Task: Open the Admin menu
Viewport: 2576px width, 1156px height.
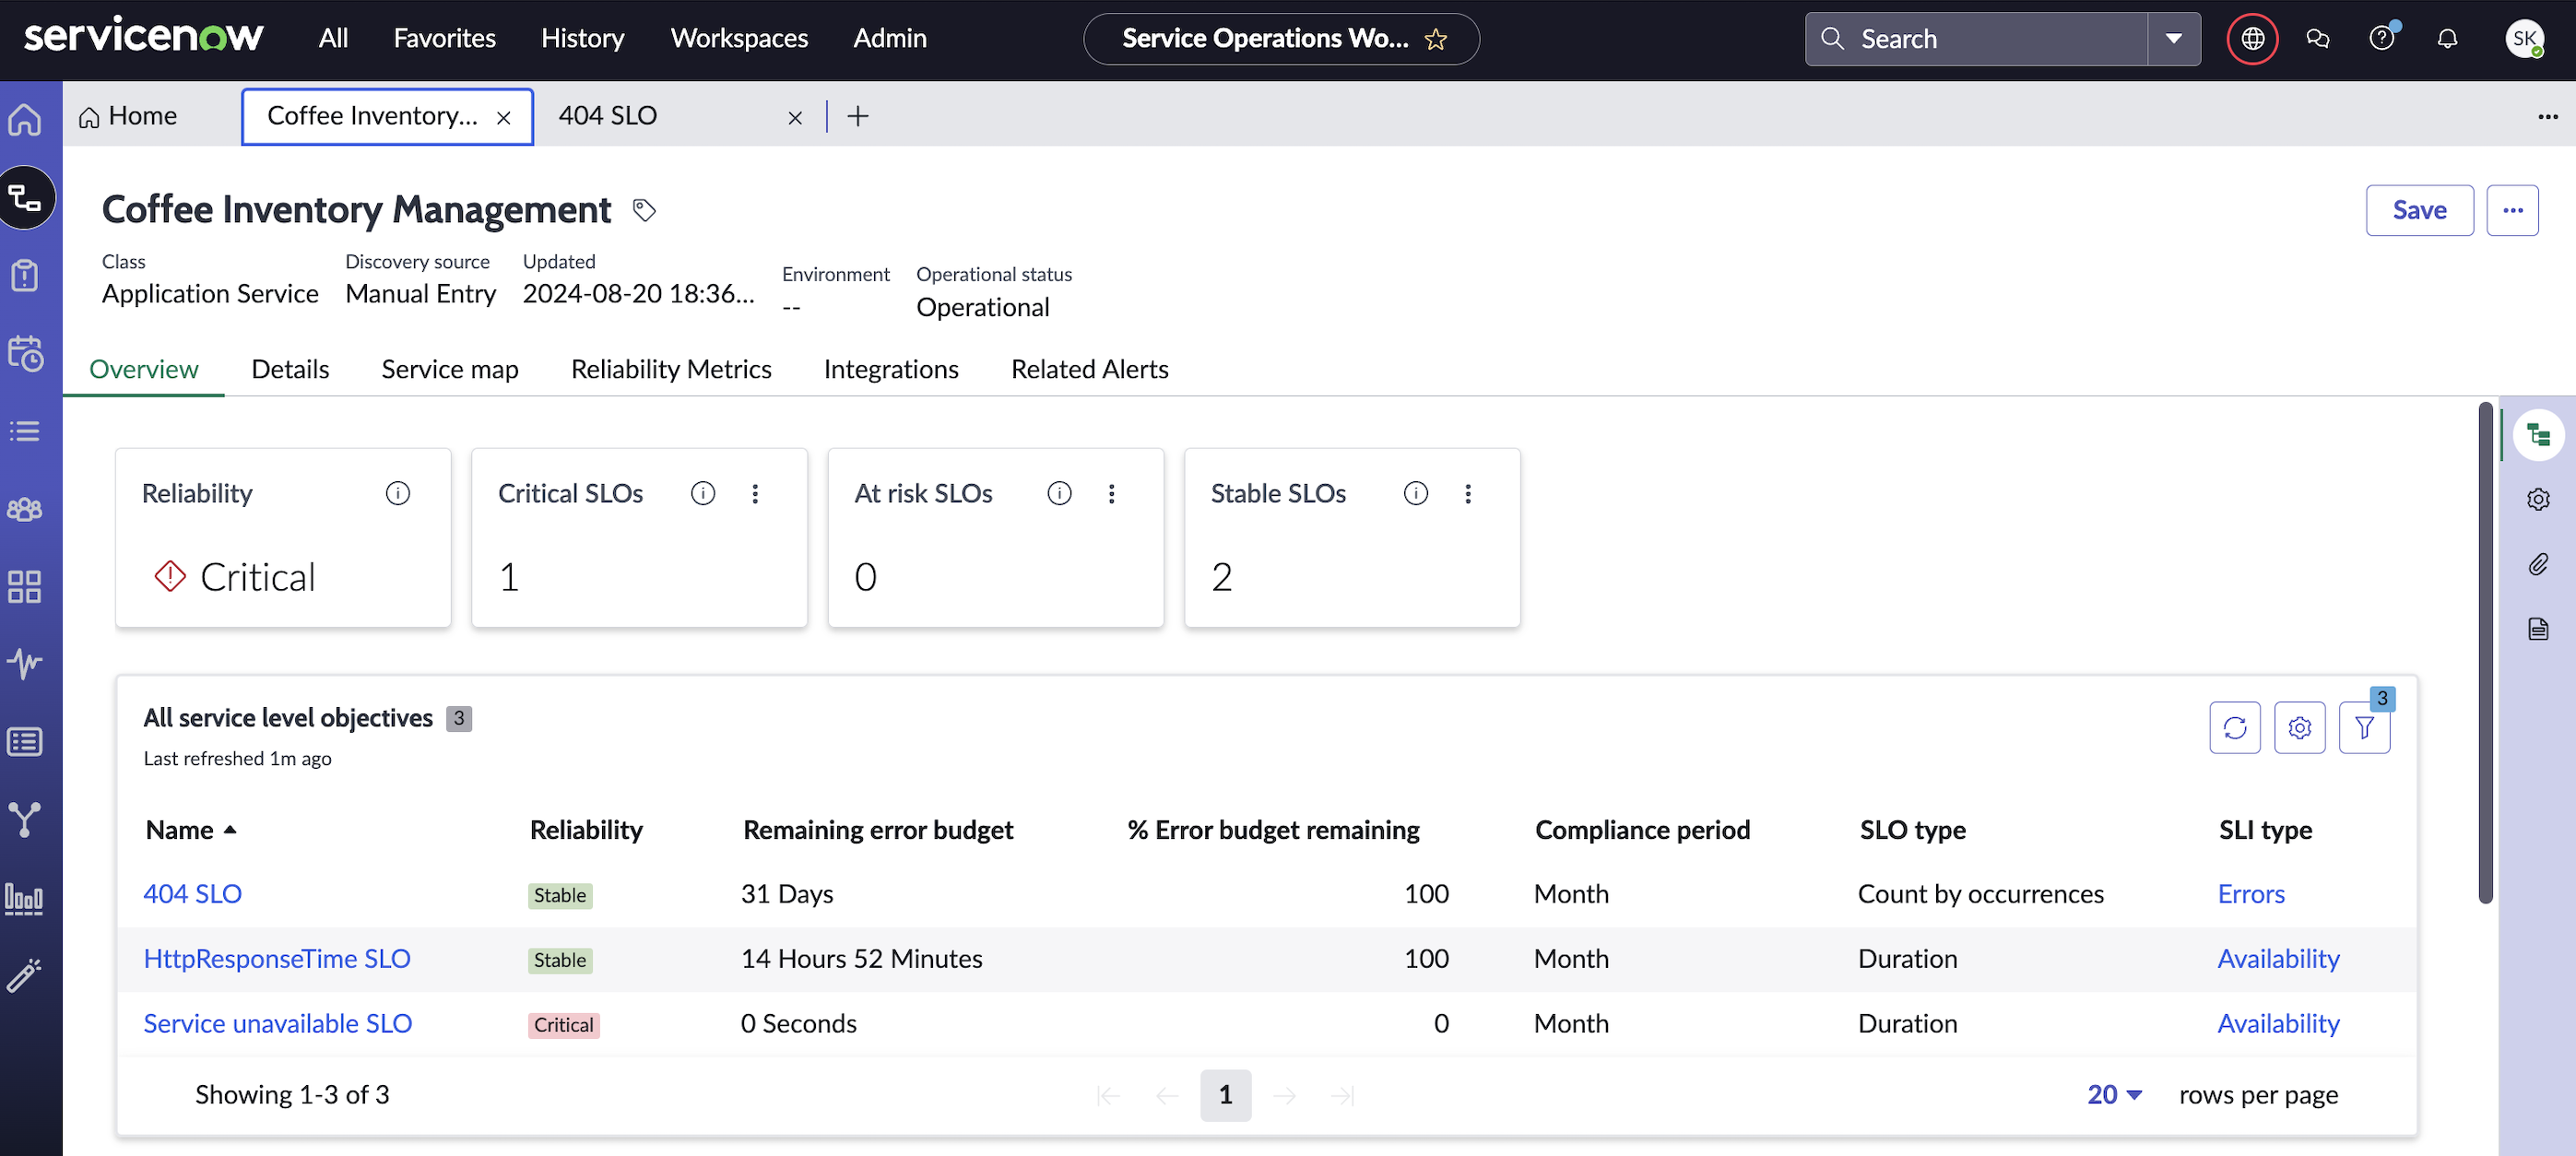Action: (x=890, y=38)
